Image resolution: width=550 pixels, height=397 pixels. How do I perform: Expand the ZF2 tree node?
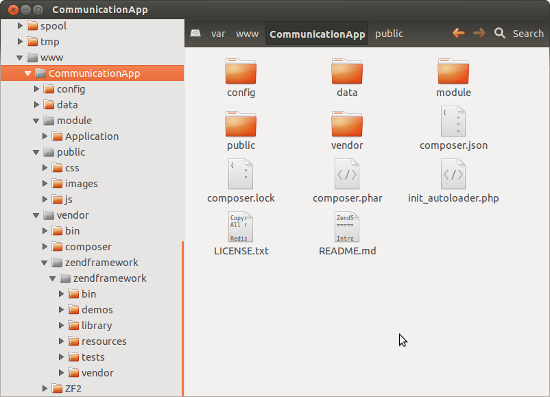point(45,389)
